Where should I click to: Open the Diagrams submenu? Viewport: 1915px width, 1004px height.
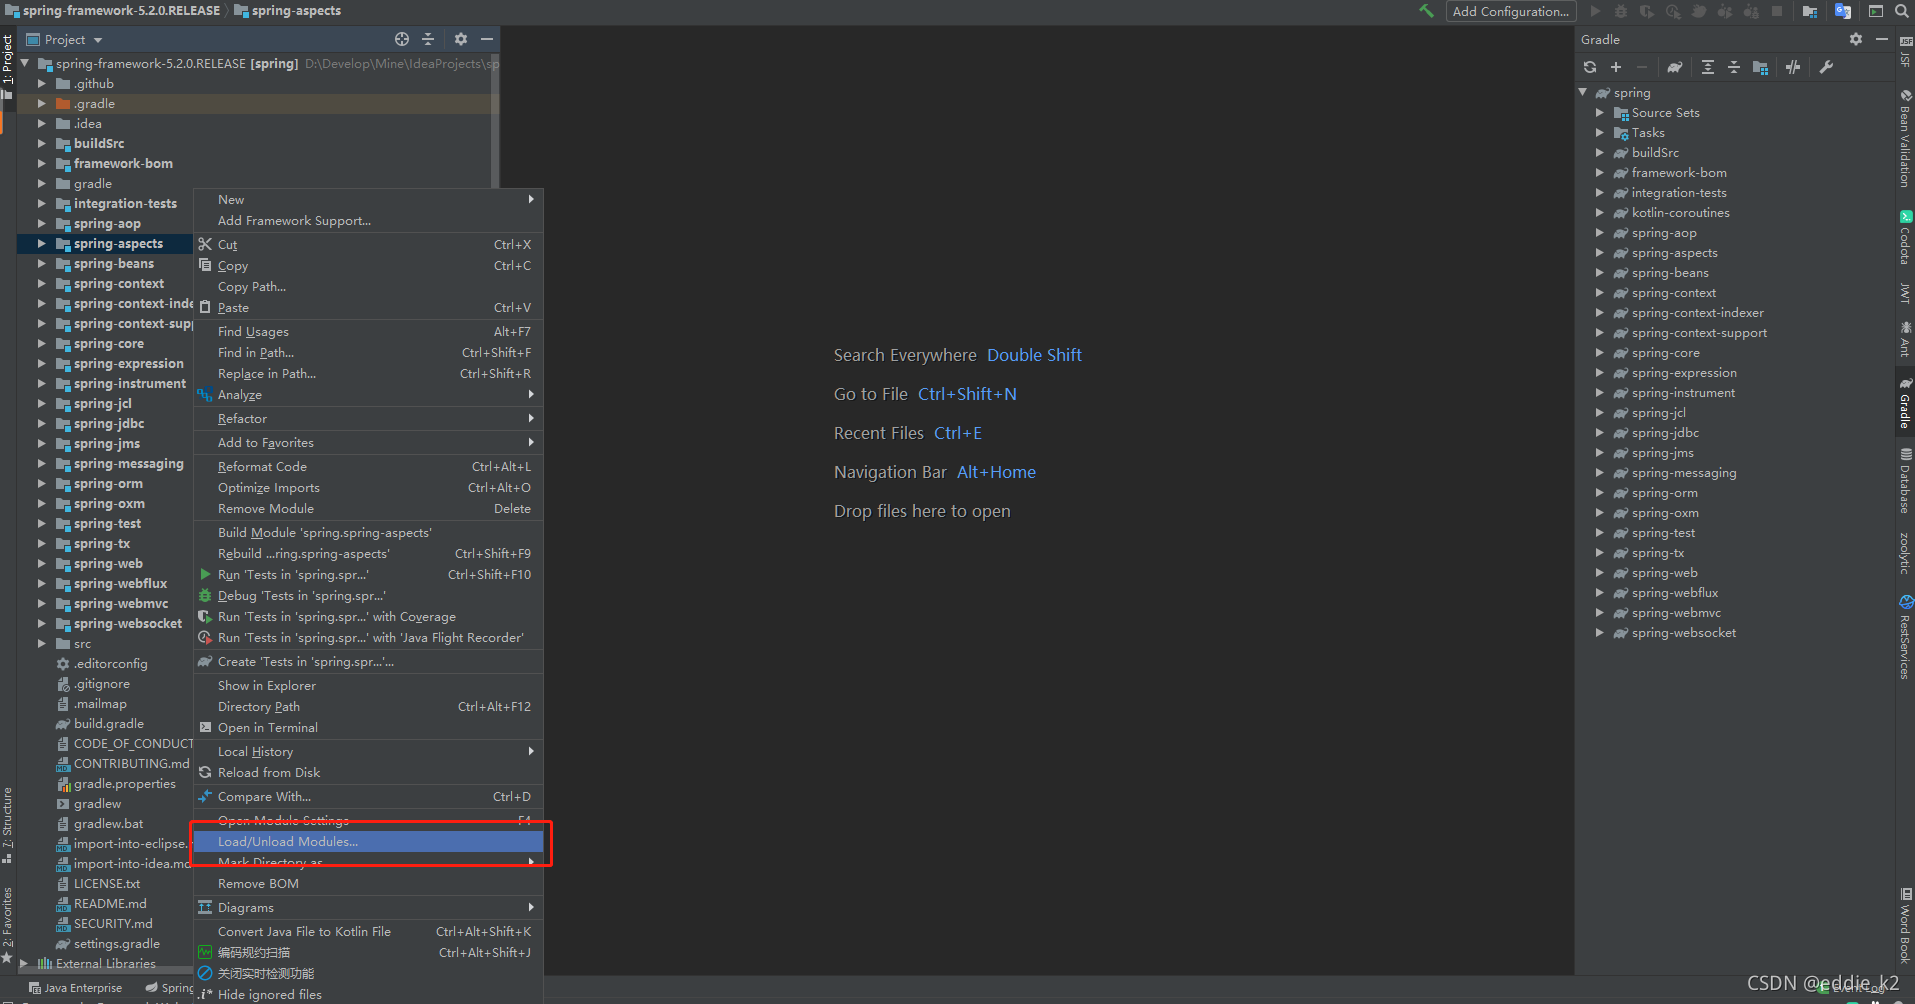pyautogui.click(x=368, y=907)
